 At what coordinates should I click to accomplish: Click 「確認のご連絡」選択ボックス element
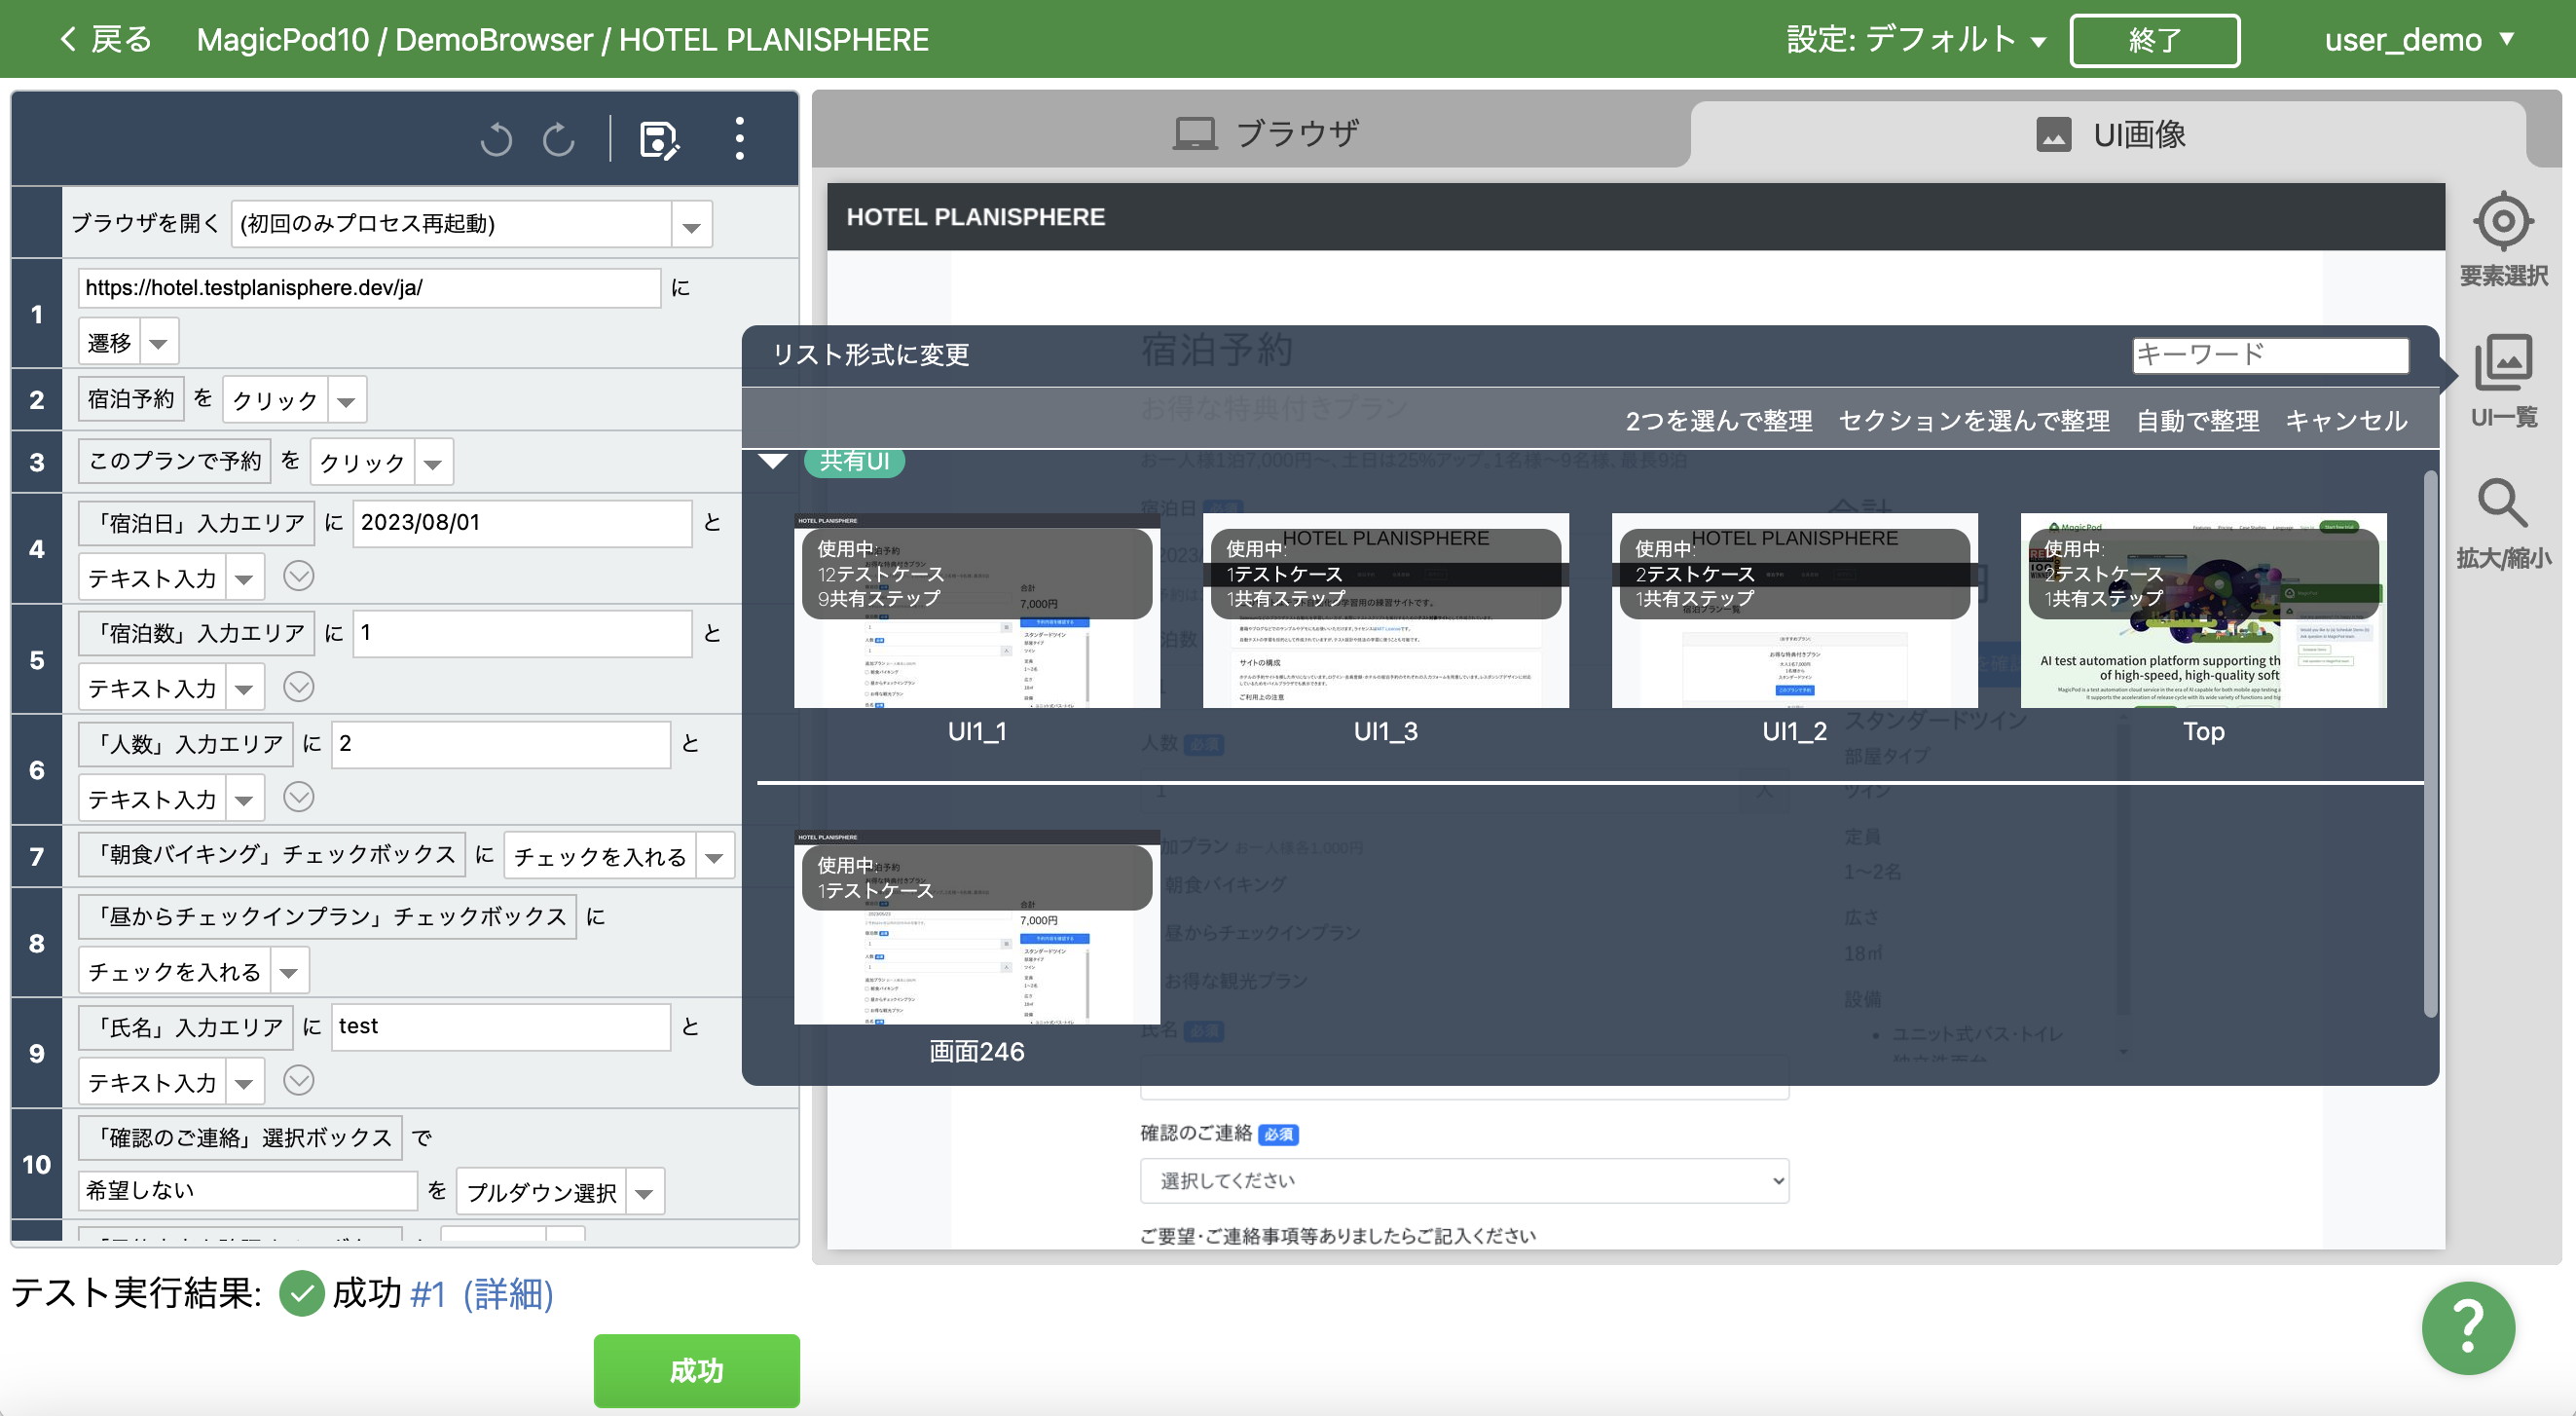(x=240, y=1138)
